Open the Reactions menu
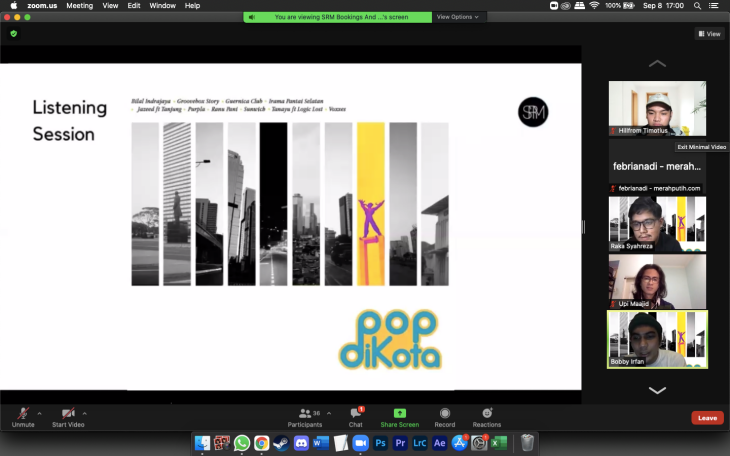Viewport: 730px width, 456px height. pos(487,417)
